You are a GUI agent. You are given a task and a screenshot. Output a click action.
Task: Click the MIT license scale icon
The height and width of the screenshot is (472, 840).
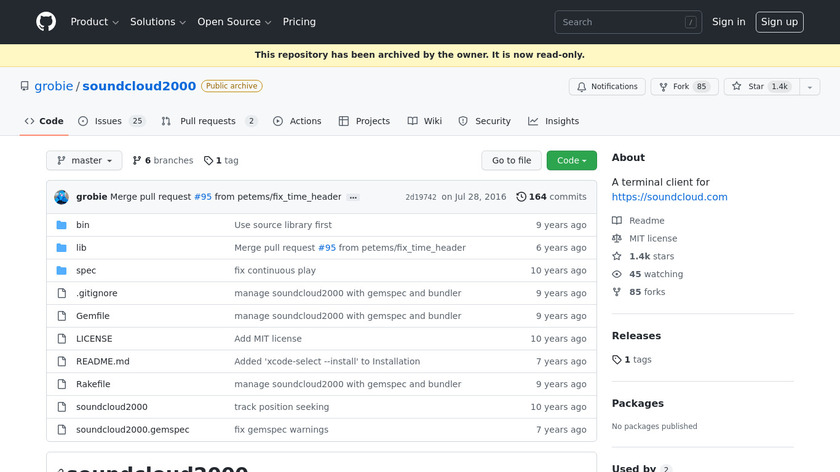(x=617, y=238)
